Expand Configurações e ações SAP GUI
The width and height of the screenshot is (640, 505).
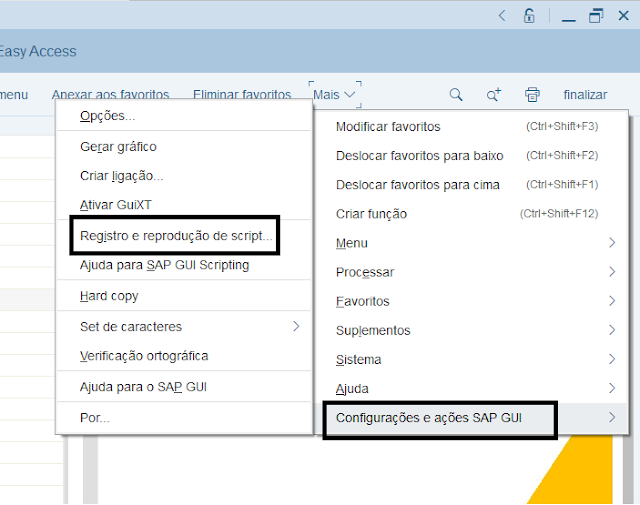[471, 418]
